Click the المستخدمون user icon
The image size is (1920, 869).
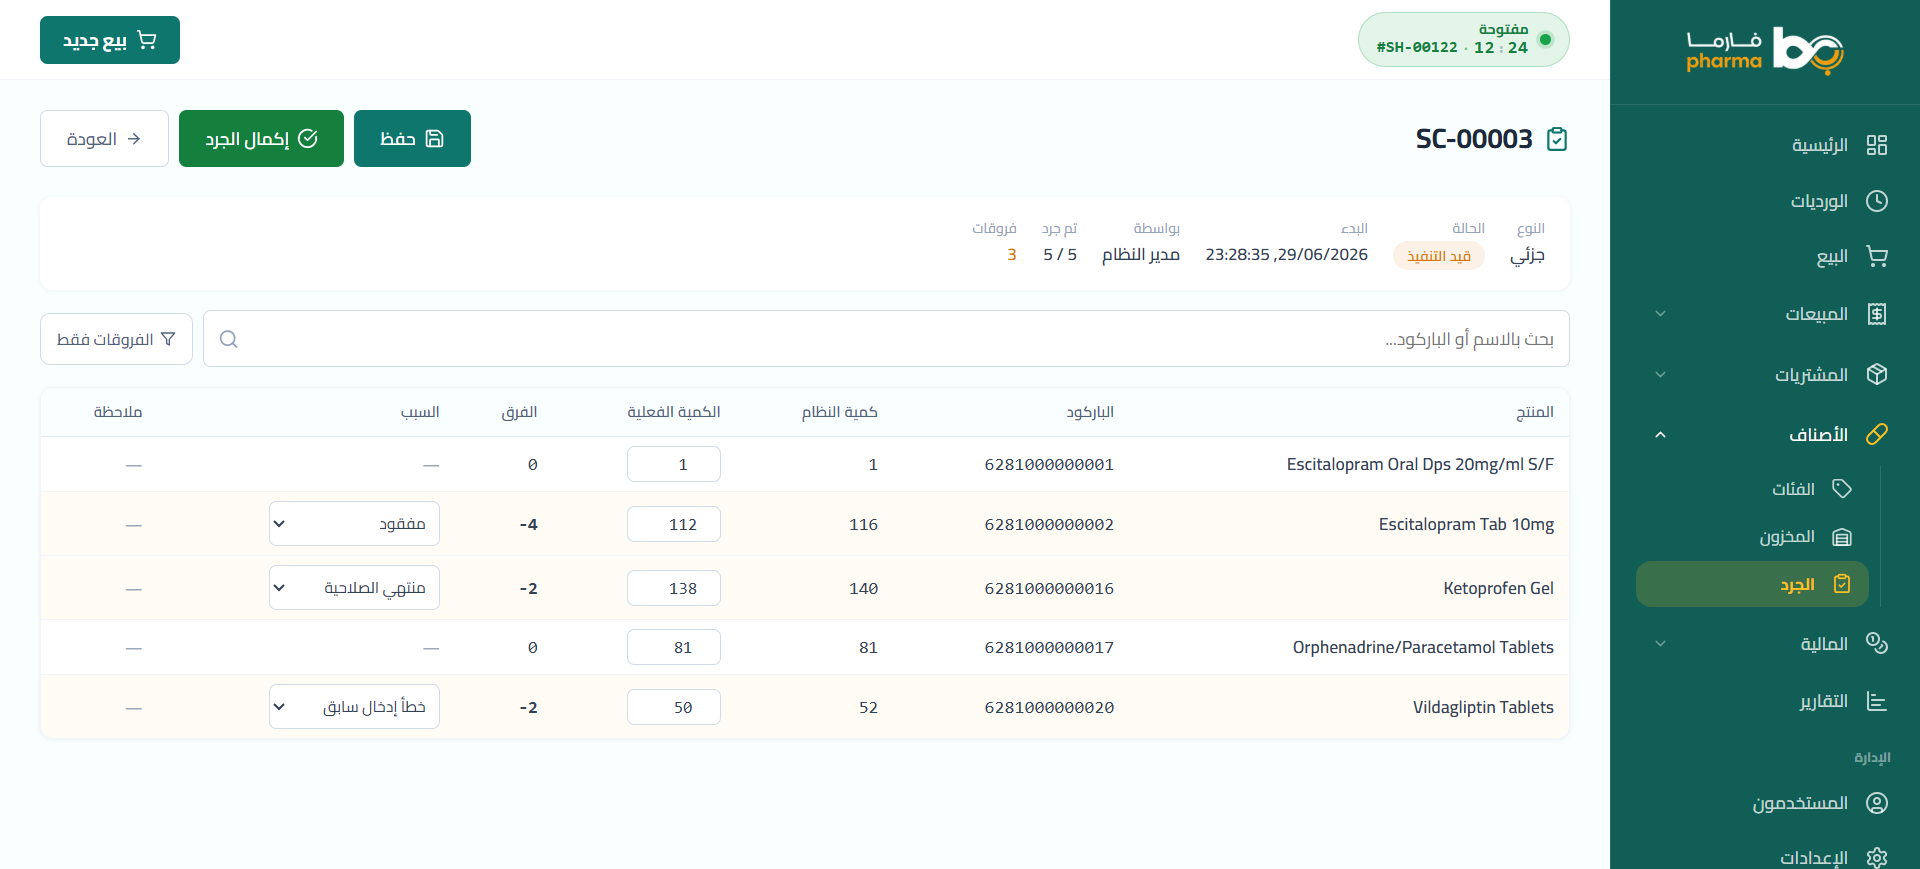(1877, 803)
